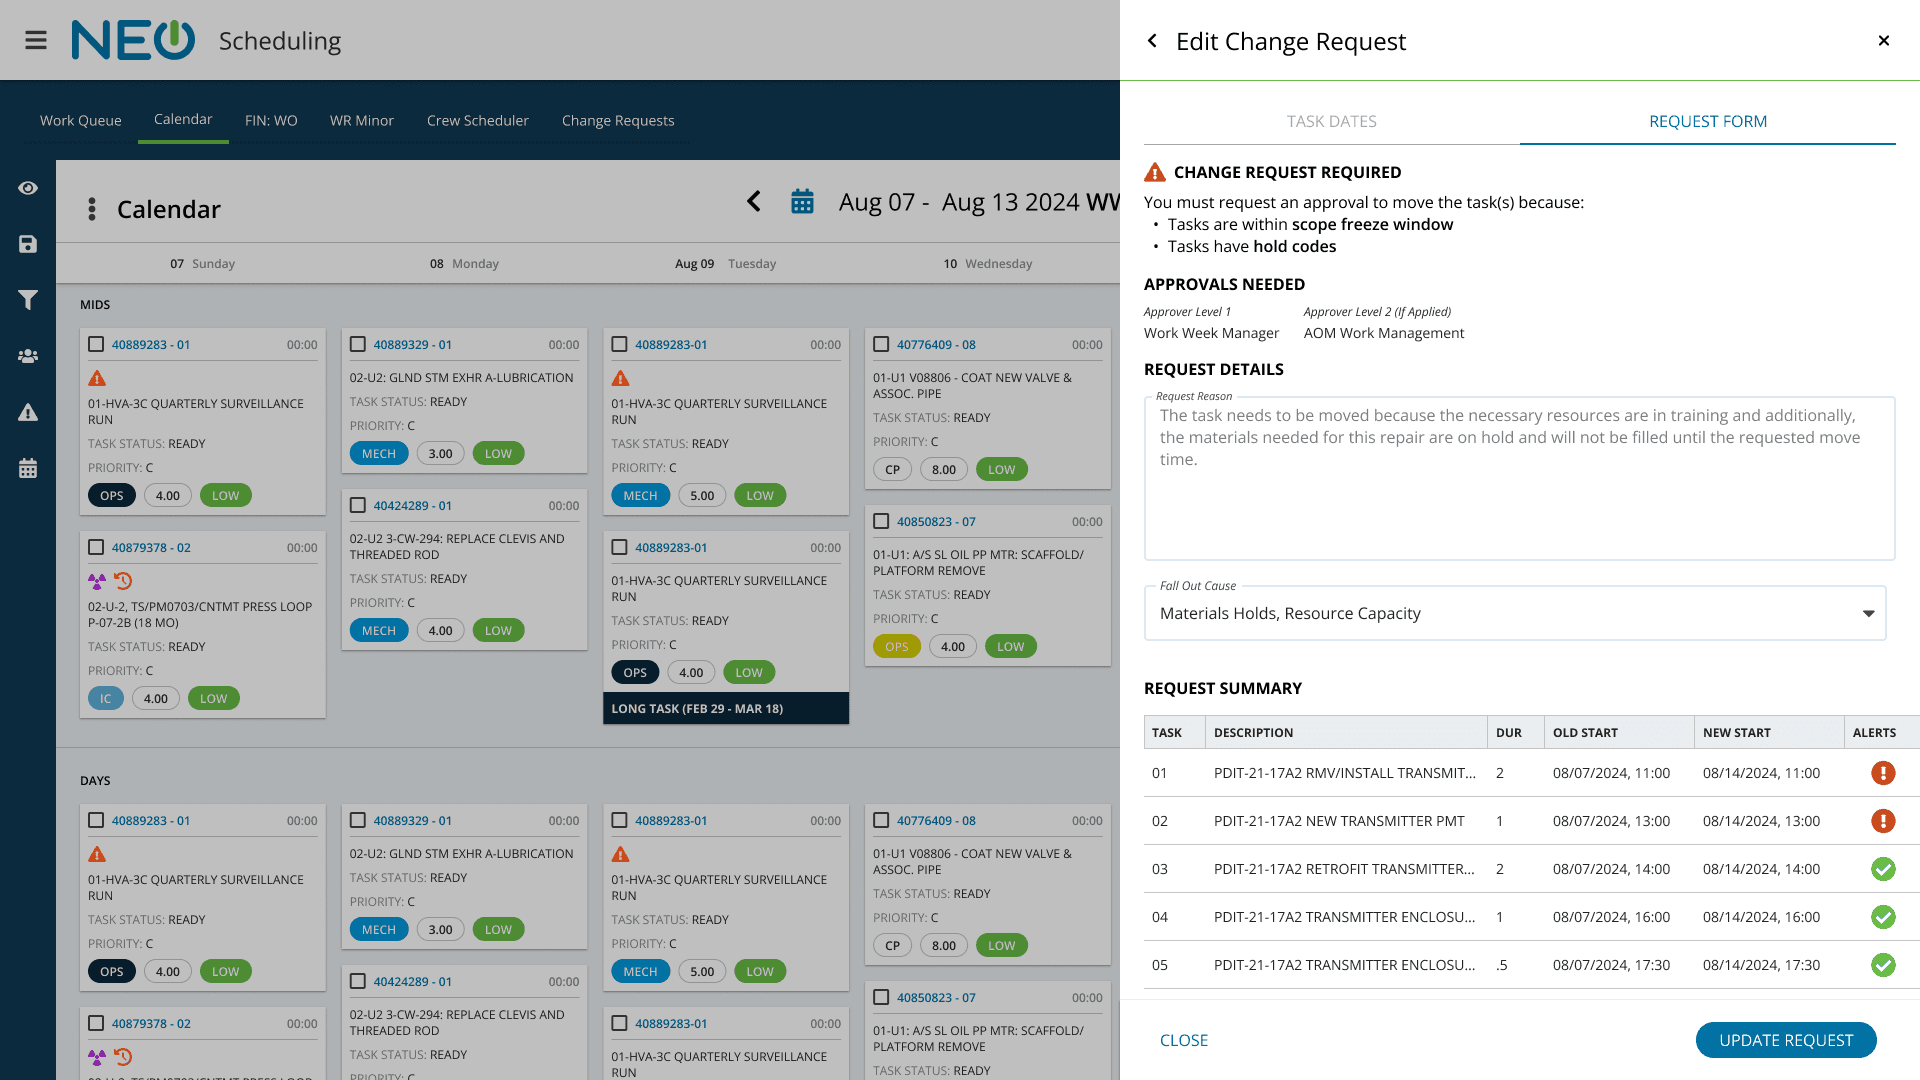Open the filter funnel icon
Image resolution: width=1920 pixels, height=1080 pixels.
tap(28, 300)
